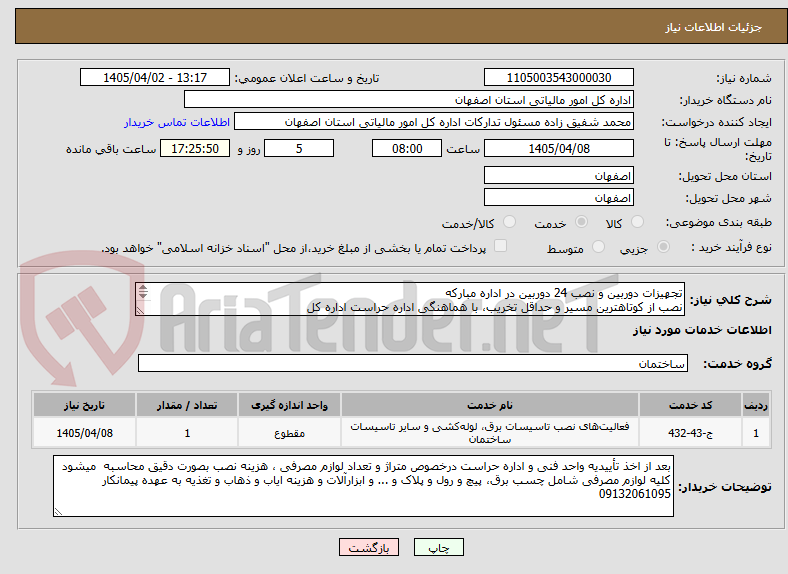Click the نام دستگاه خریدار field

tap(409, 100)
